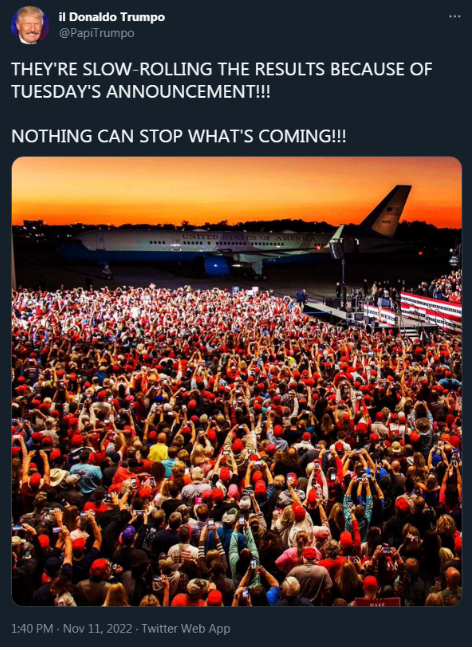472x650 pixels.
Task: Open the il Donaldo Trumpo display name link
Action: (111, 17)
